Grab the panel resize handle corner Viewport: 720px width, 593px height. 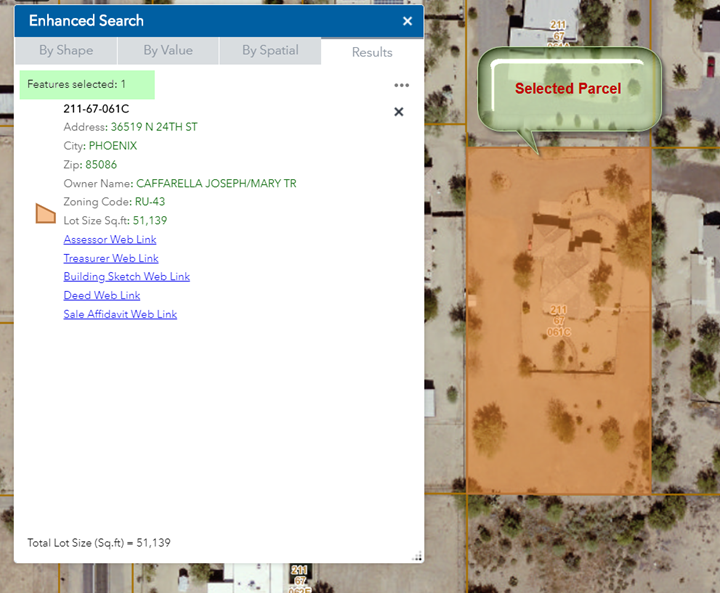coord(417,556)
